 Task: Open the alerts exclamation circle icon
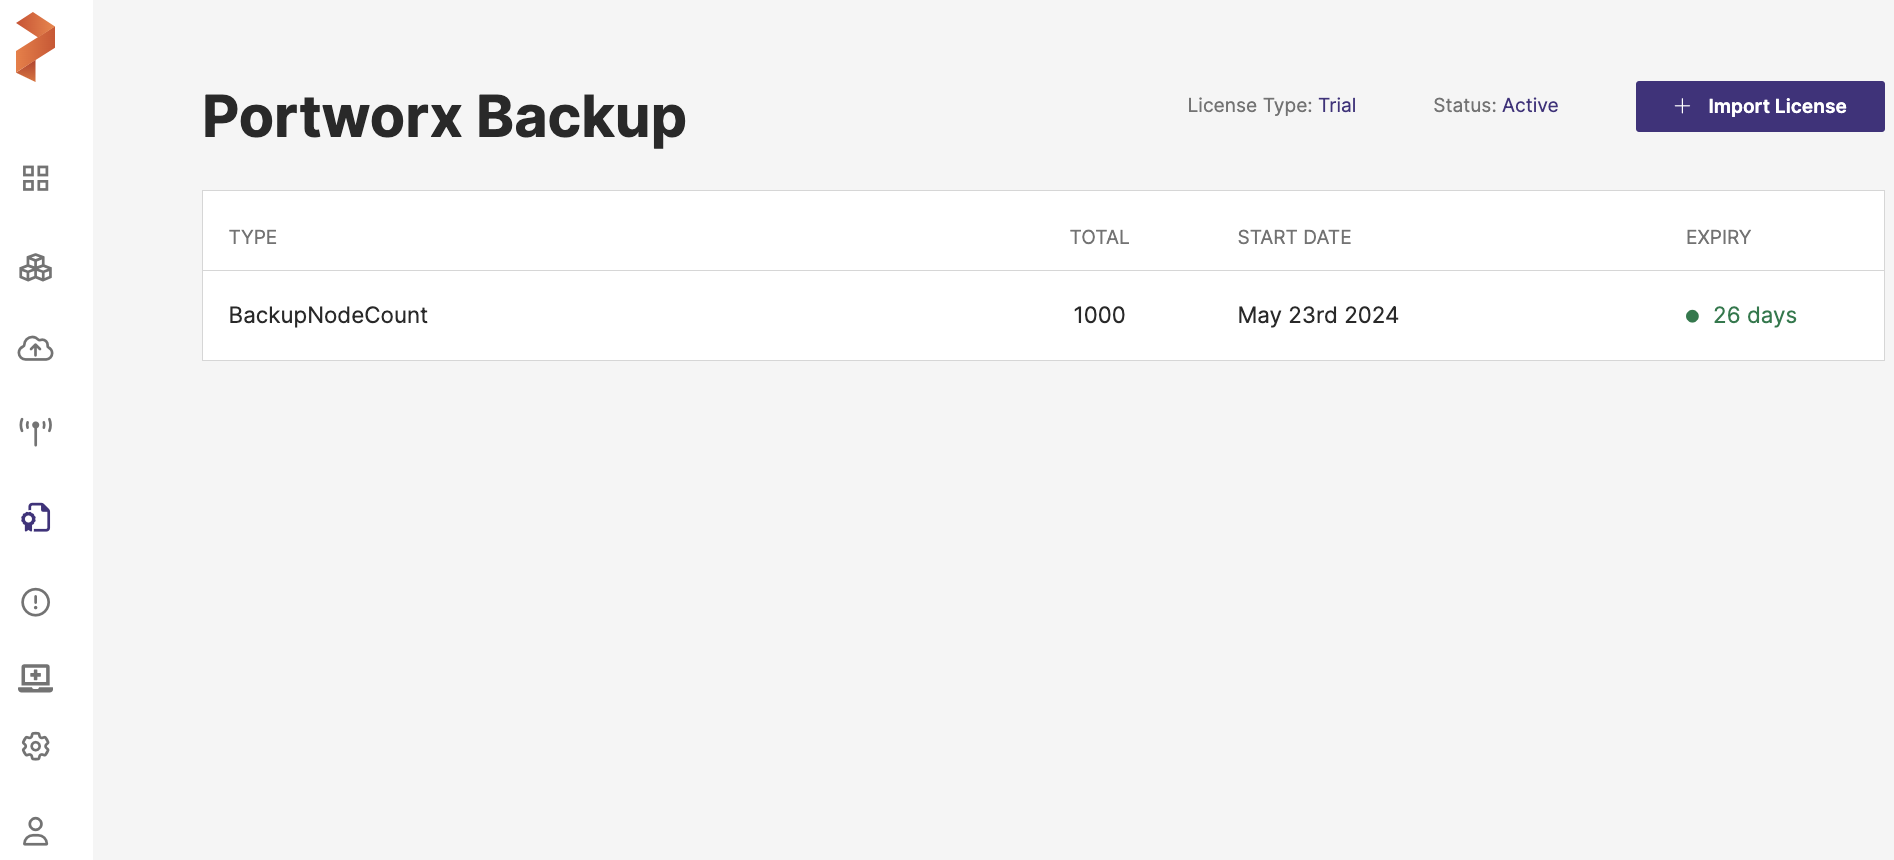point(36,602)
